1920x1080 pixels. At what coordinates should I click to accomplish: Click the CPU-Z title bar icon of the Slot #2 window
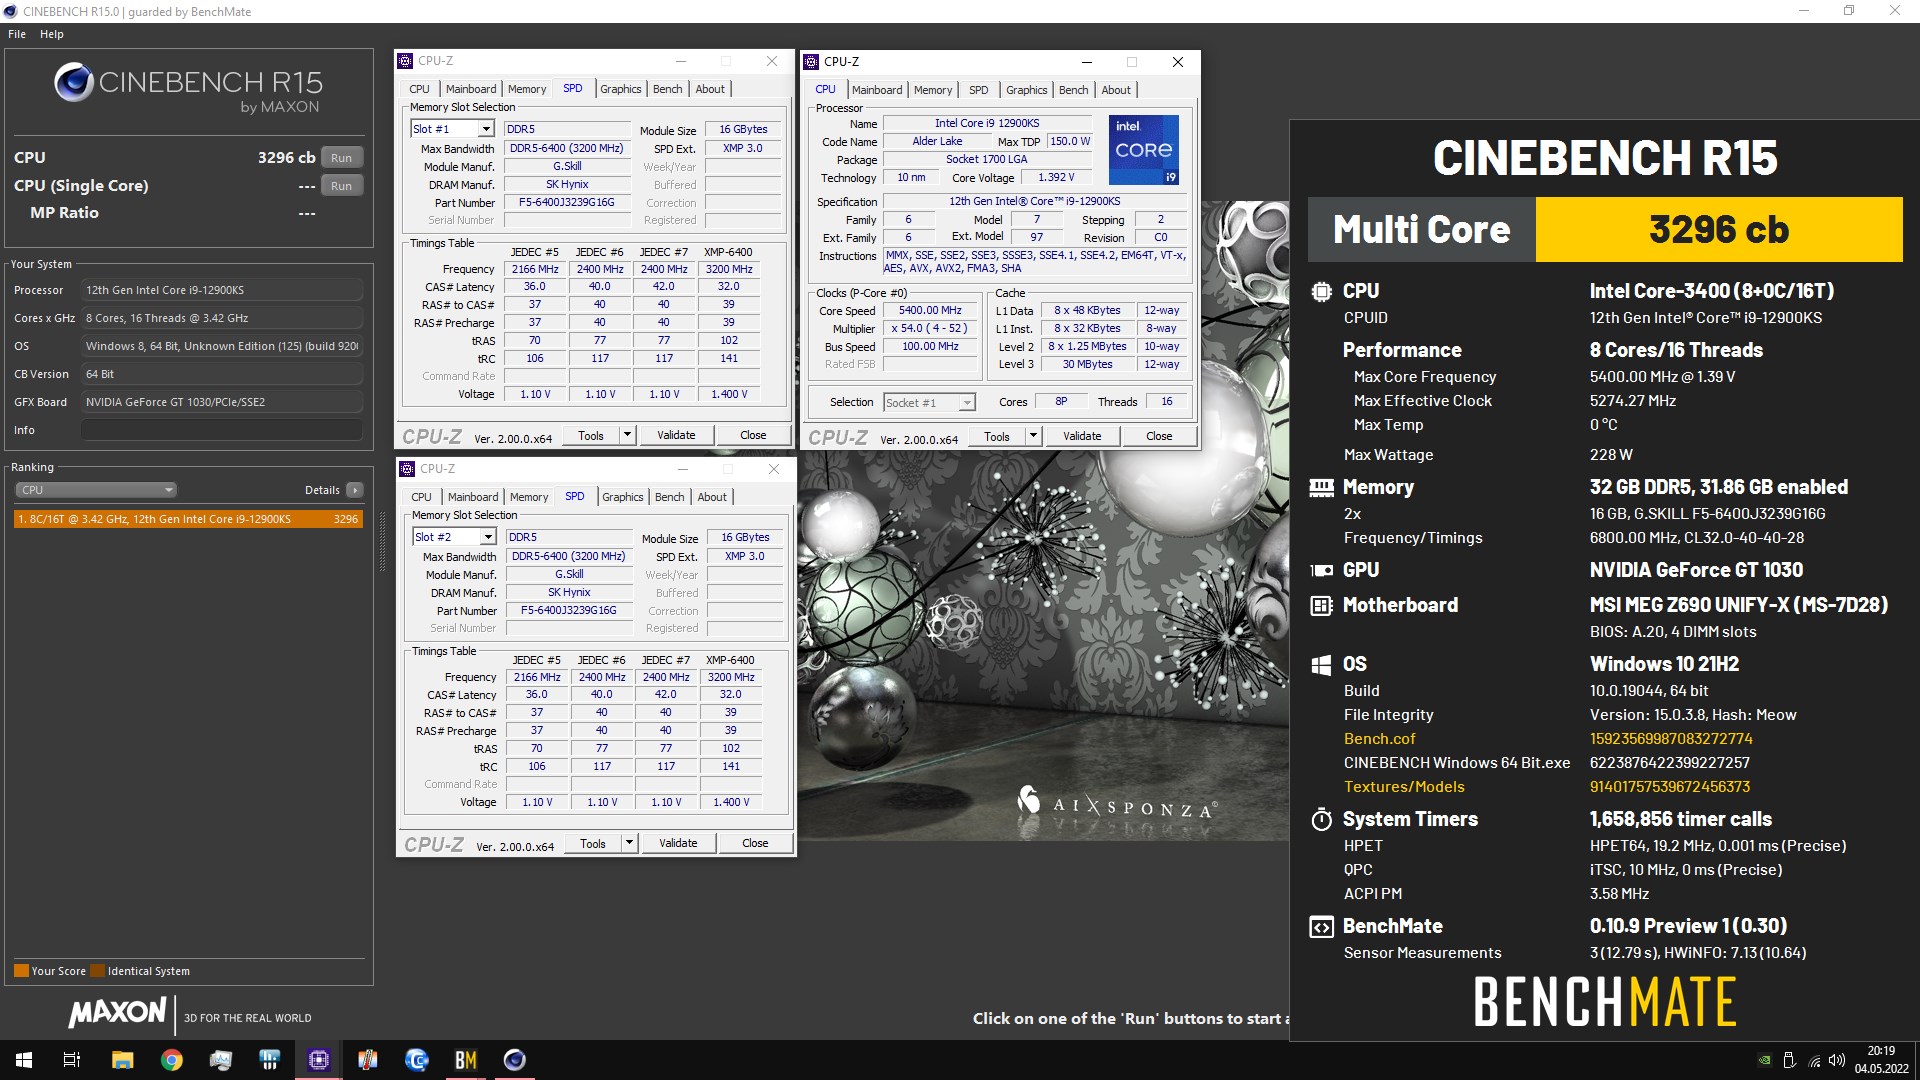407,469
